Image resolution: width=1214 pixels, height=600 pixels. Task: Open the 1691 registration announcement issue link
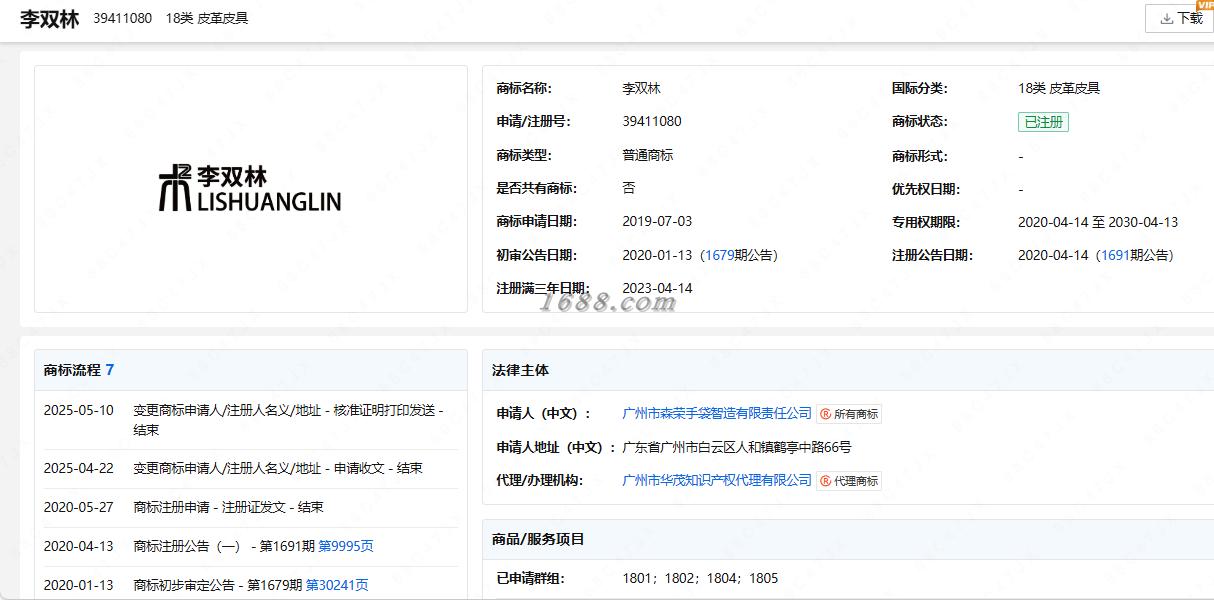click(x=1115, y=255)
